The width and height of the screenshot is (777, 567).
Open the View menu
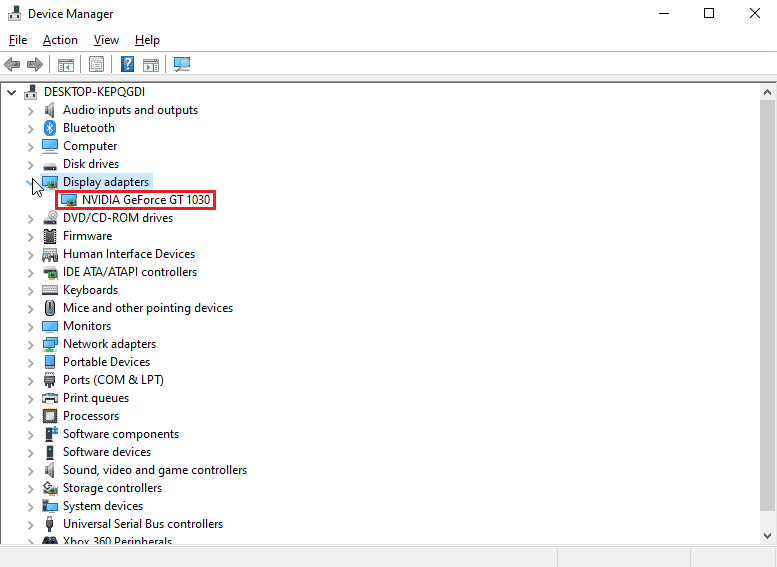(106, 40)
